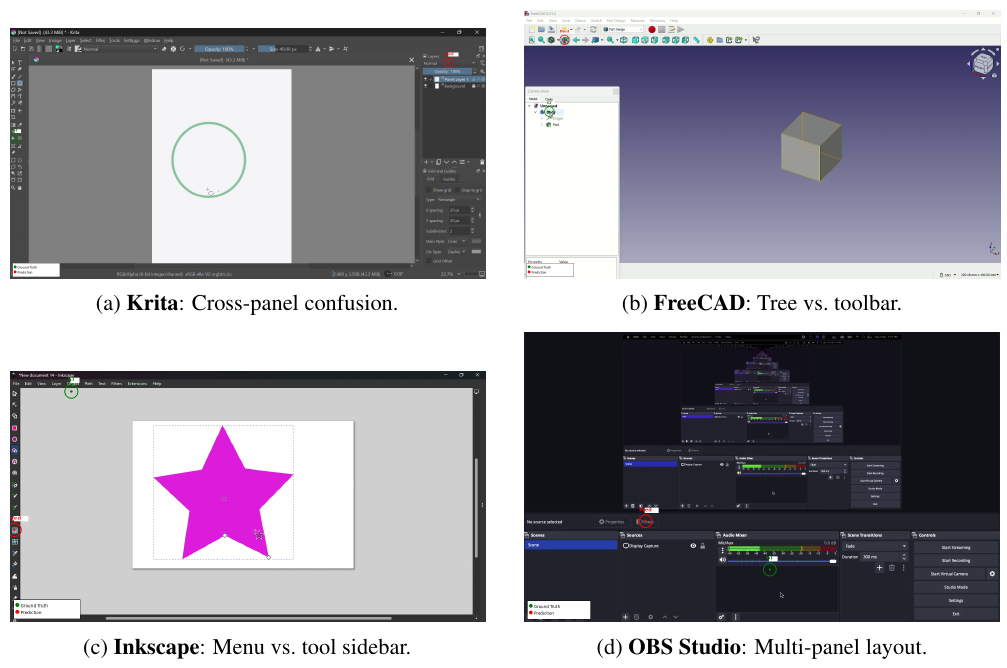1007x668 pixels.
Task: Hide the Display Capture source with its eye toggle
Action: coord(692,545)
